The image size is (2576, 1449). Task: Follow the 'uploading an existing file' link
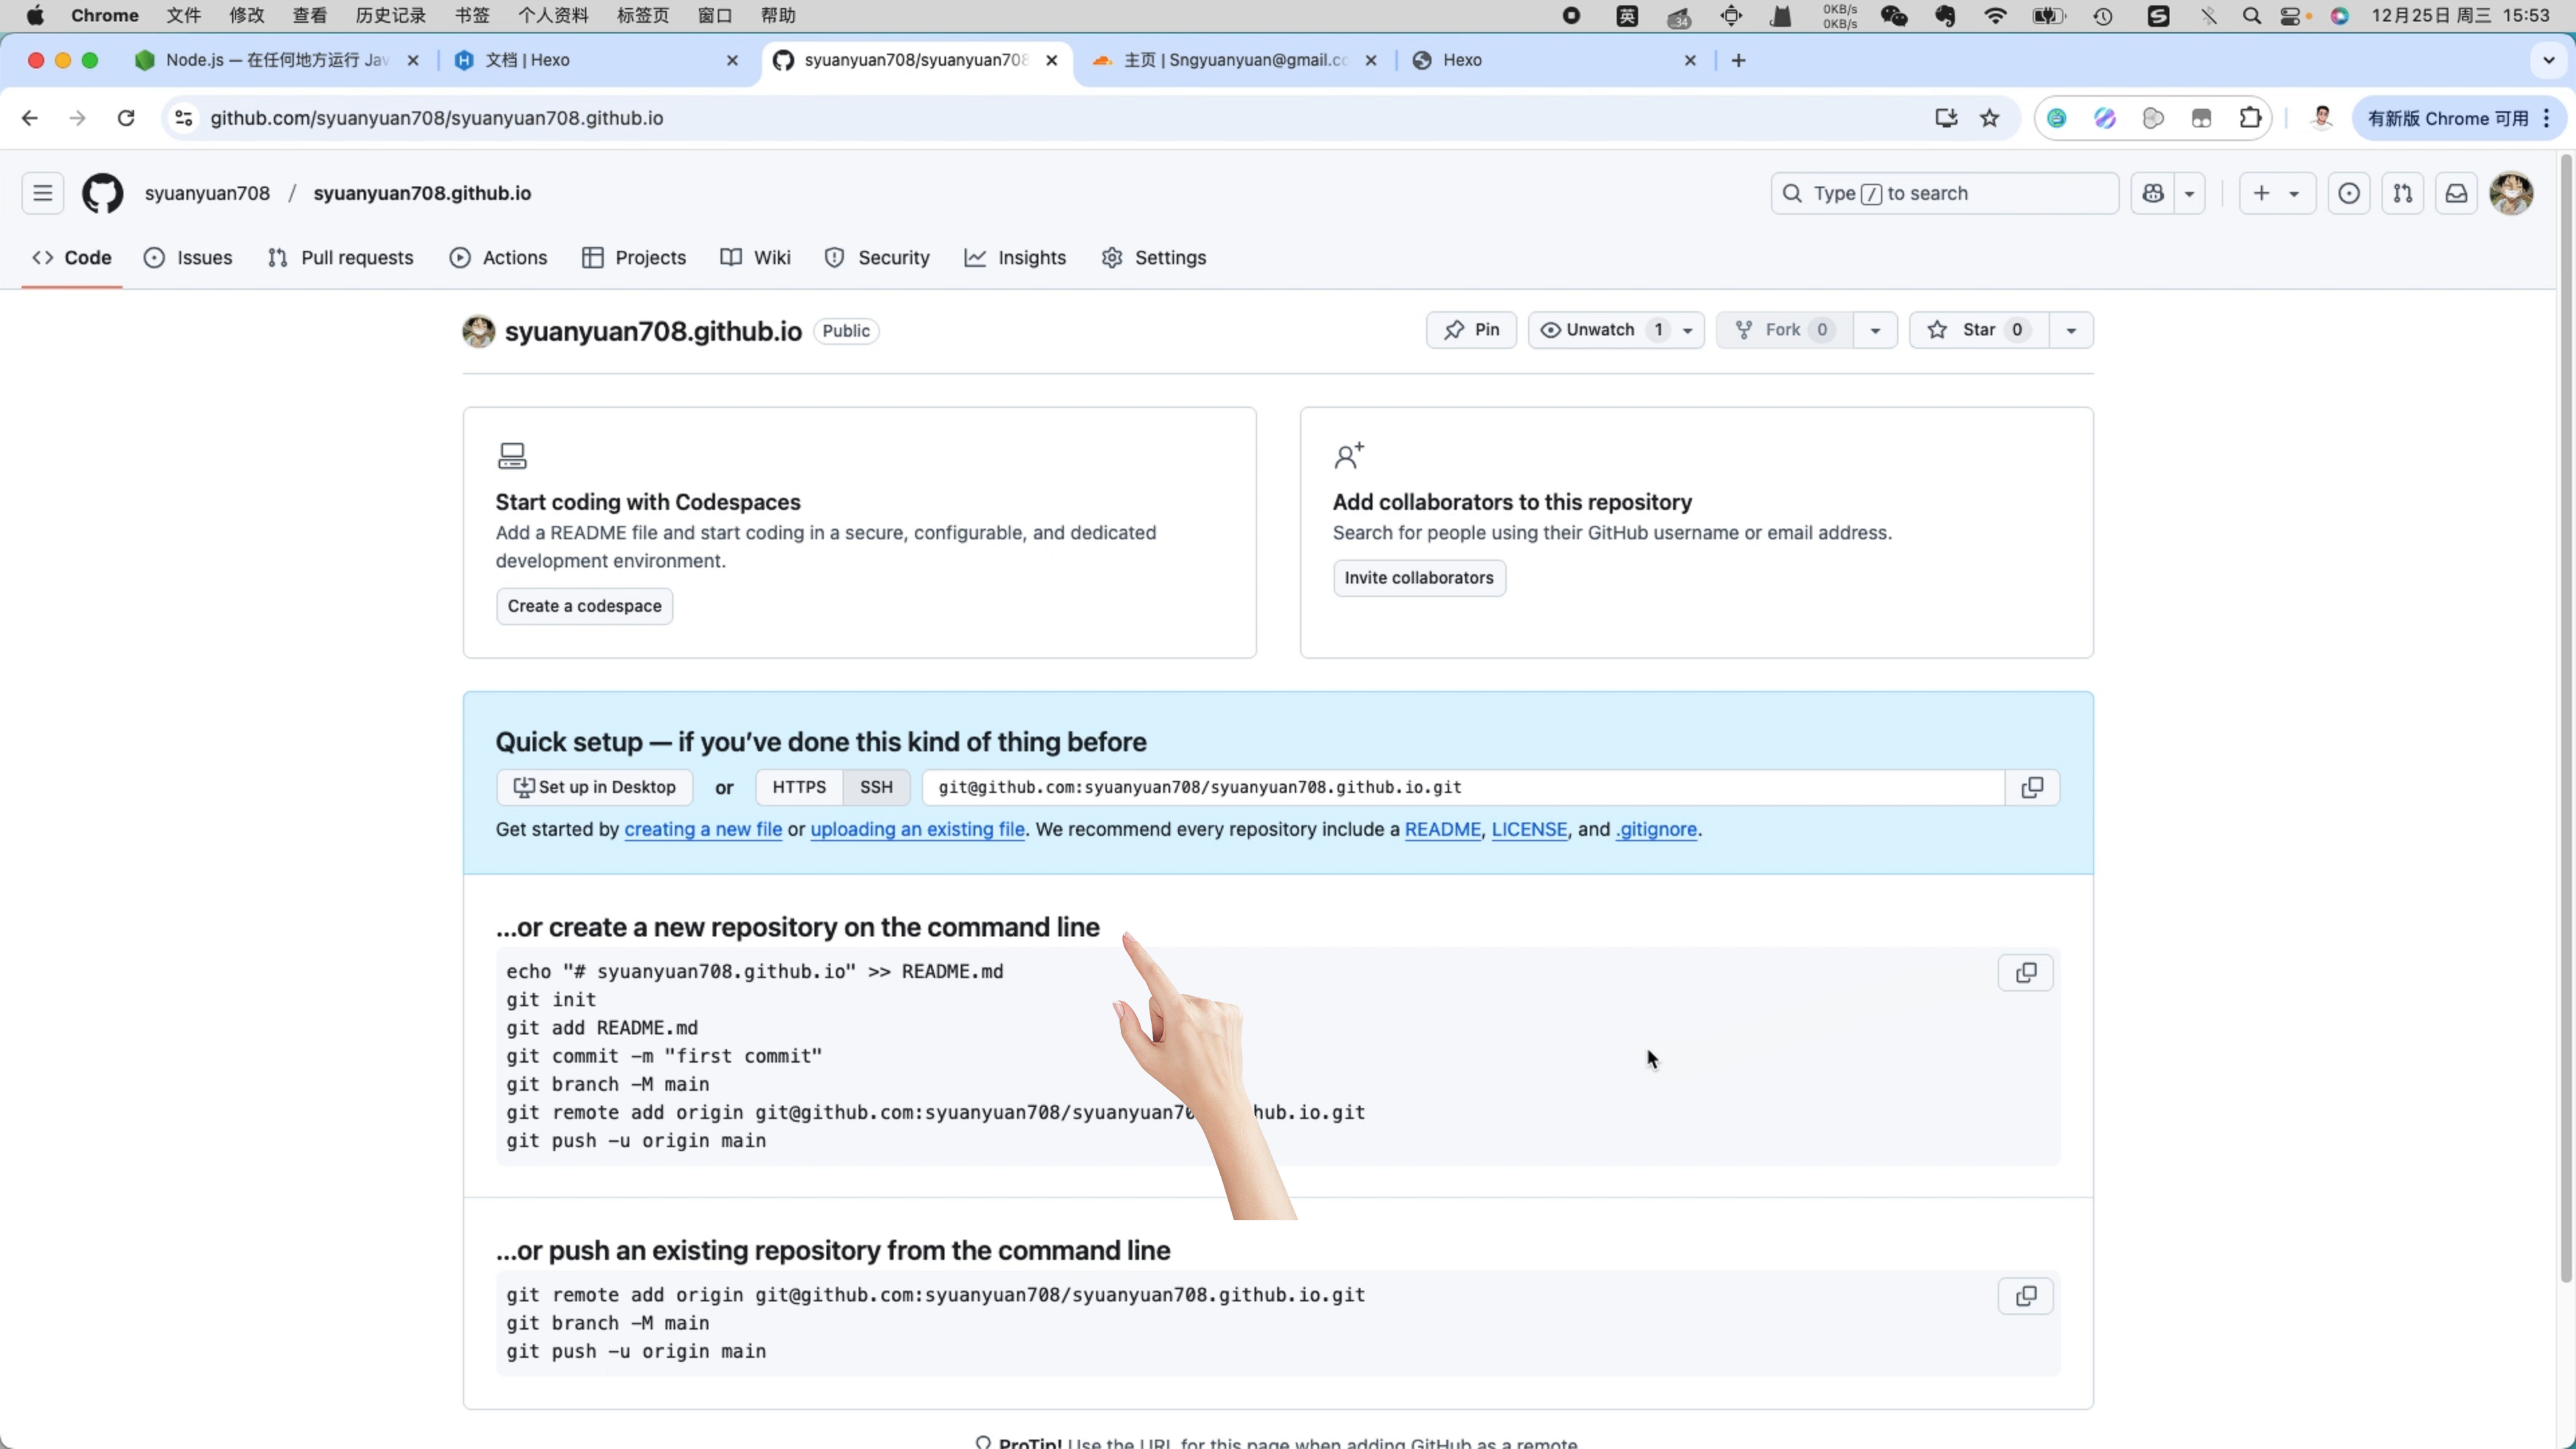coord(917,830)
